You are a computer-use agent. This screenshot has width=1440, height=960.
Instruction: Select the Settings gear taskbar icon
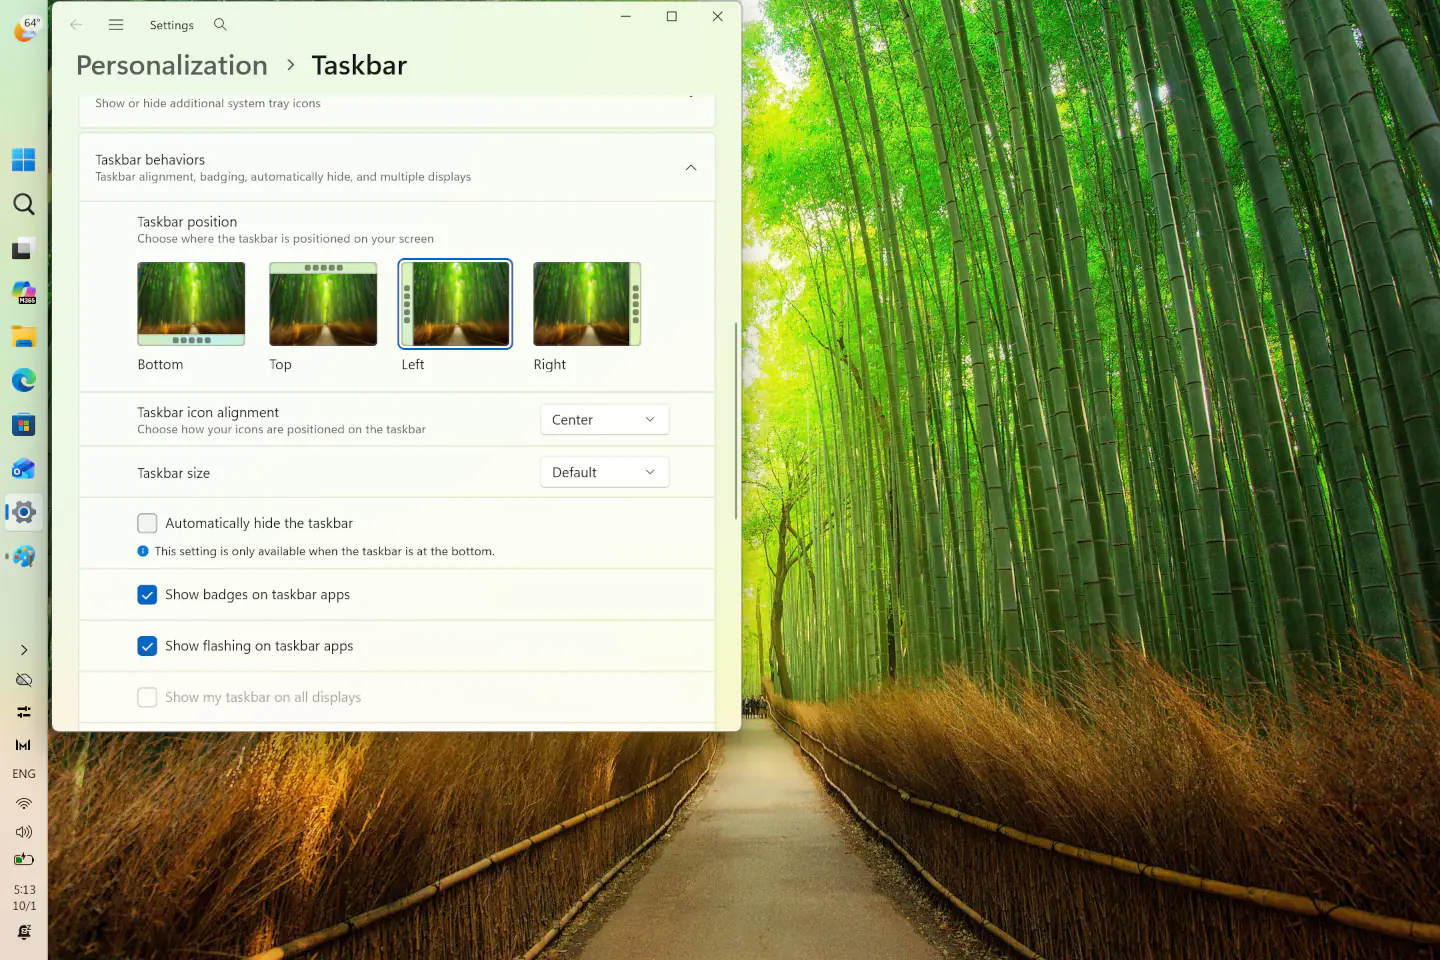(x=23, y=512)
